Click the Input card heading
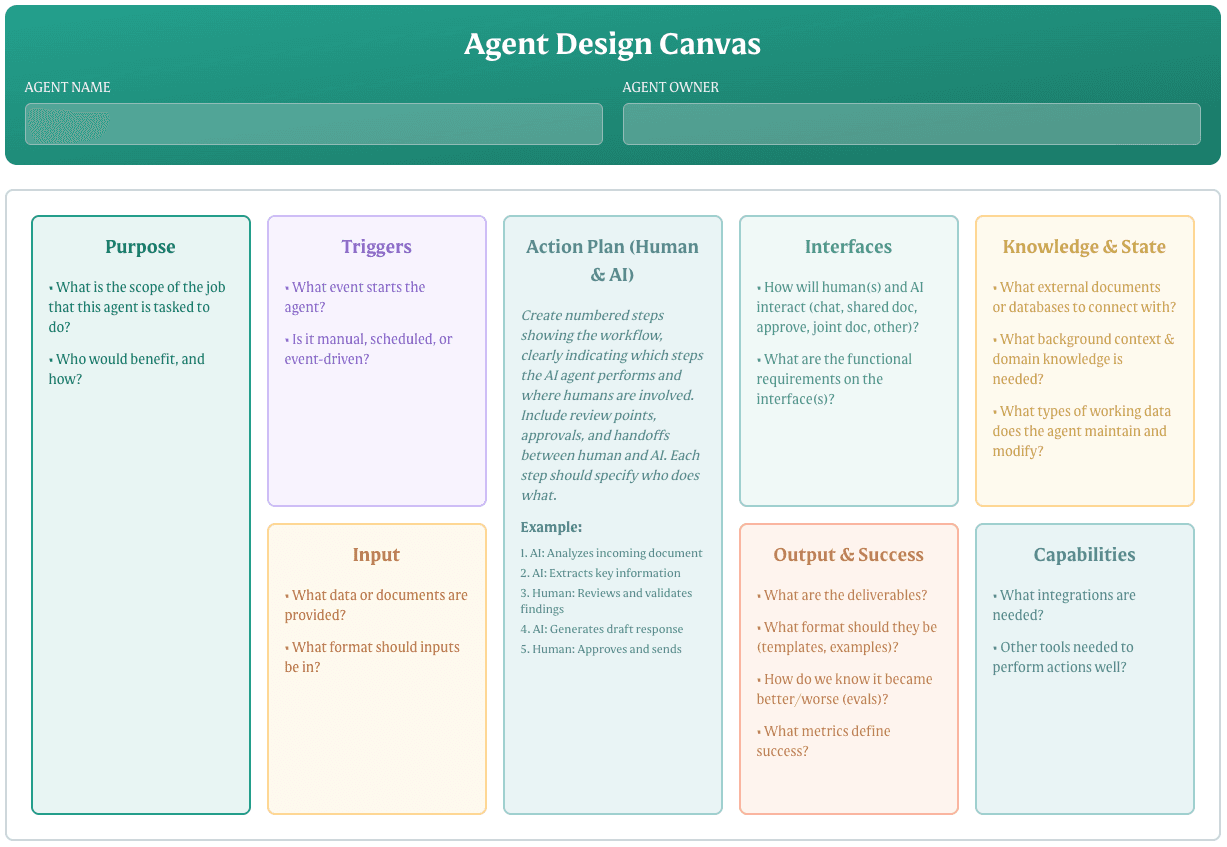This screenshot has height=847, width=1227. [376, 555]
